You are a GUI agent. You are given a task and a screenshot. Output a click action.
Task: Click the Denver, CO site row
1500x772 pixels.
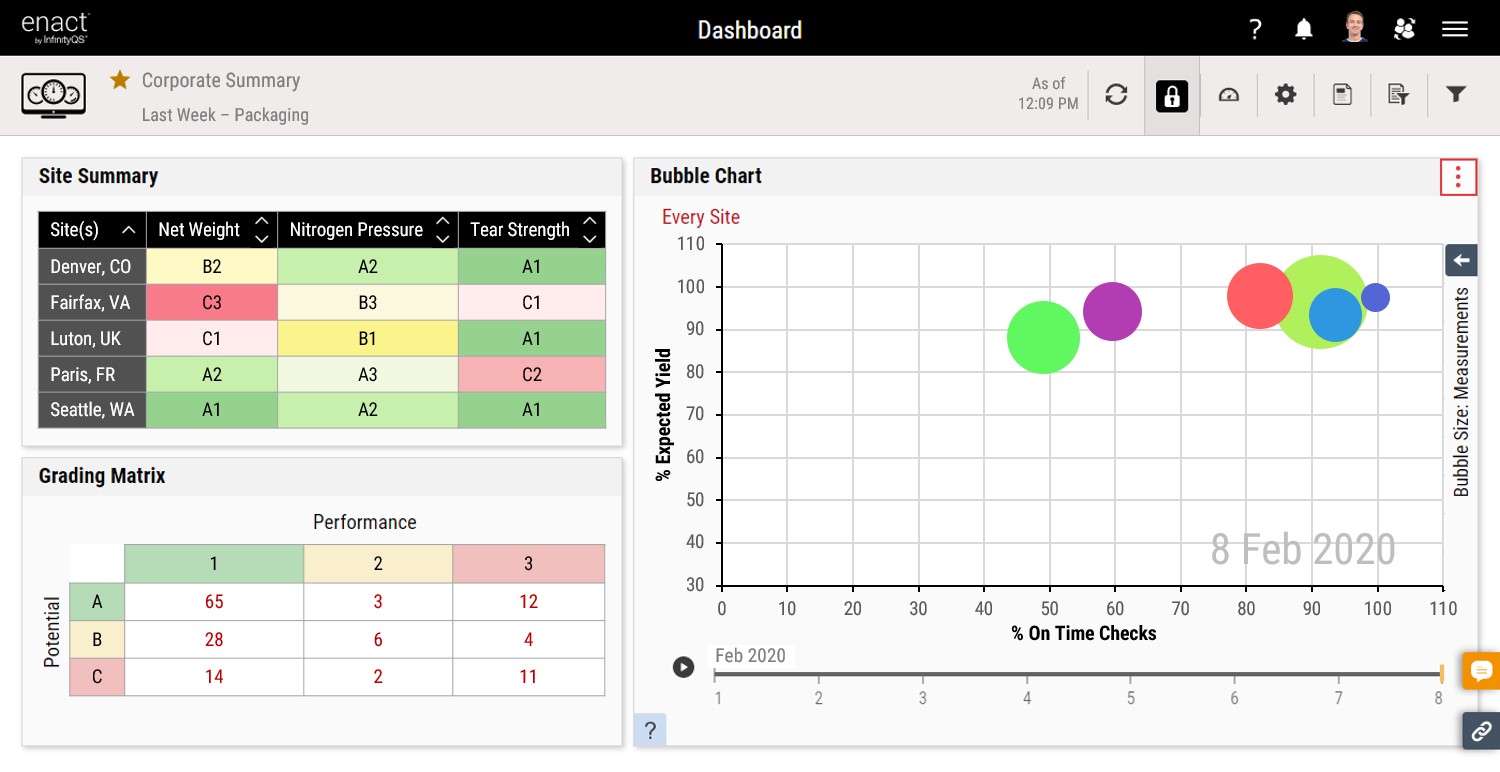coord(92,267)
